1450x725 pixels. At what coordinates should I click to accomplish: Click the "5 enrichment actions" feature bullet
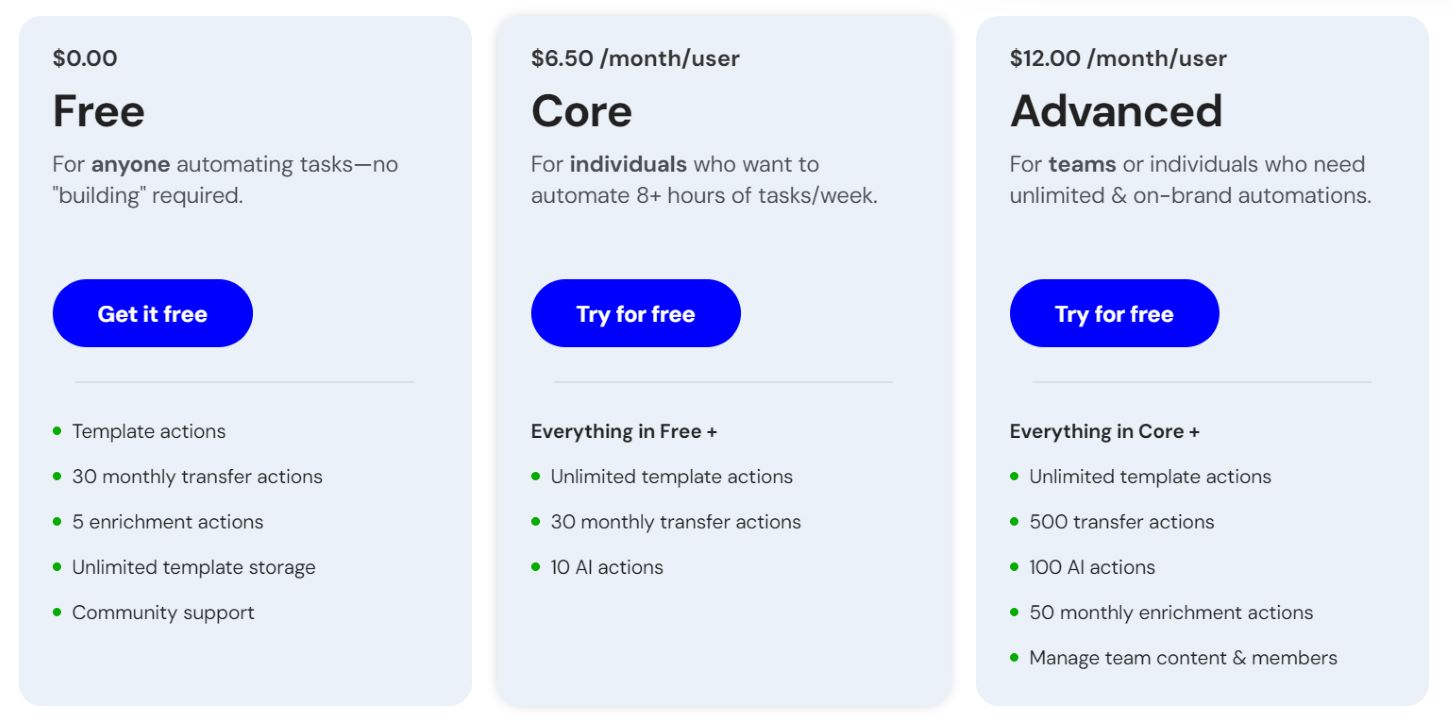point(167,521)
